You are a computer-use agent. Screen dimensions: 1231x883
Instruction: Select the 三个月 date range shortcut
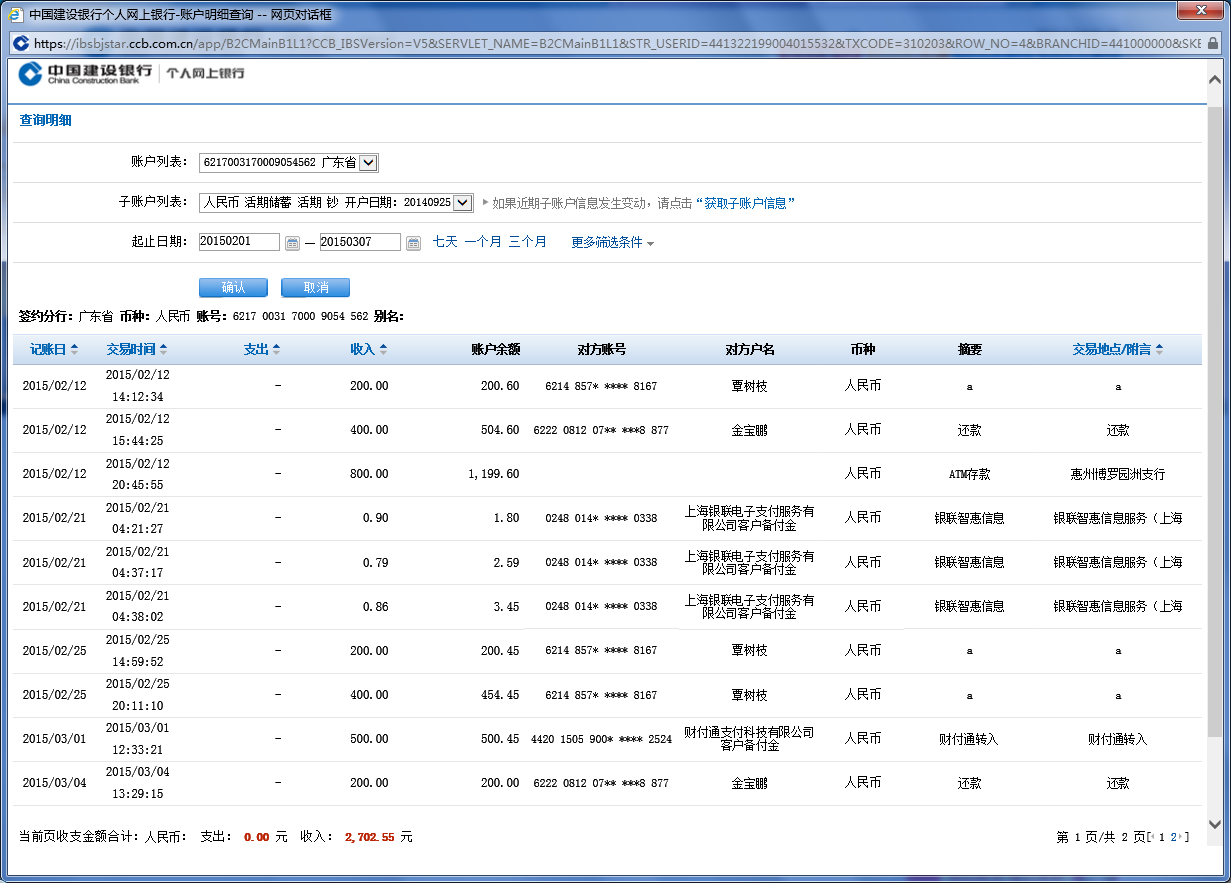(527, 242)
